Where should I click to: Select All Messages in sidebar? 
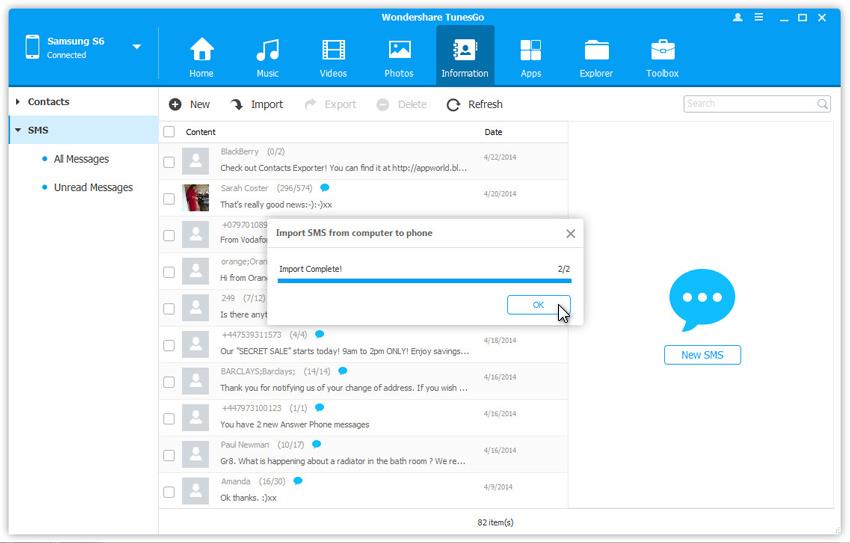pos(81,159)
